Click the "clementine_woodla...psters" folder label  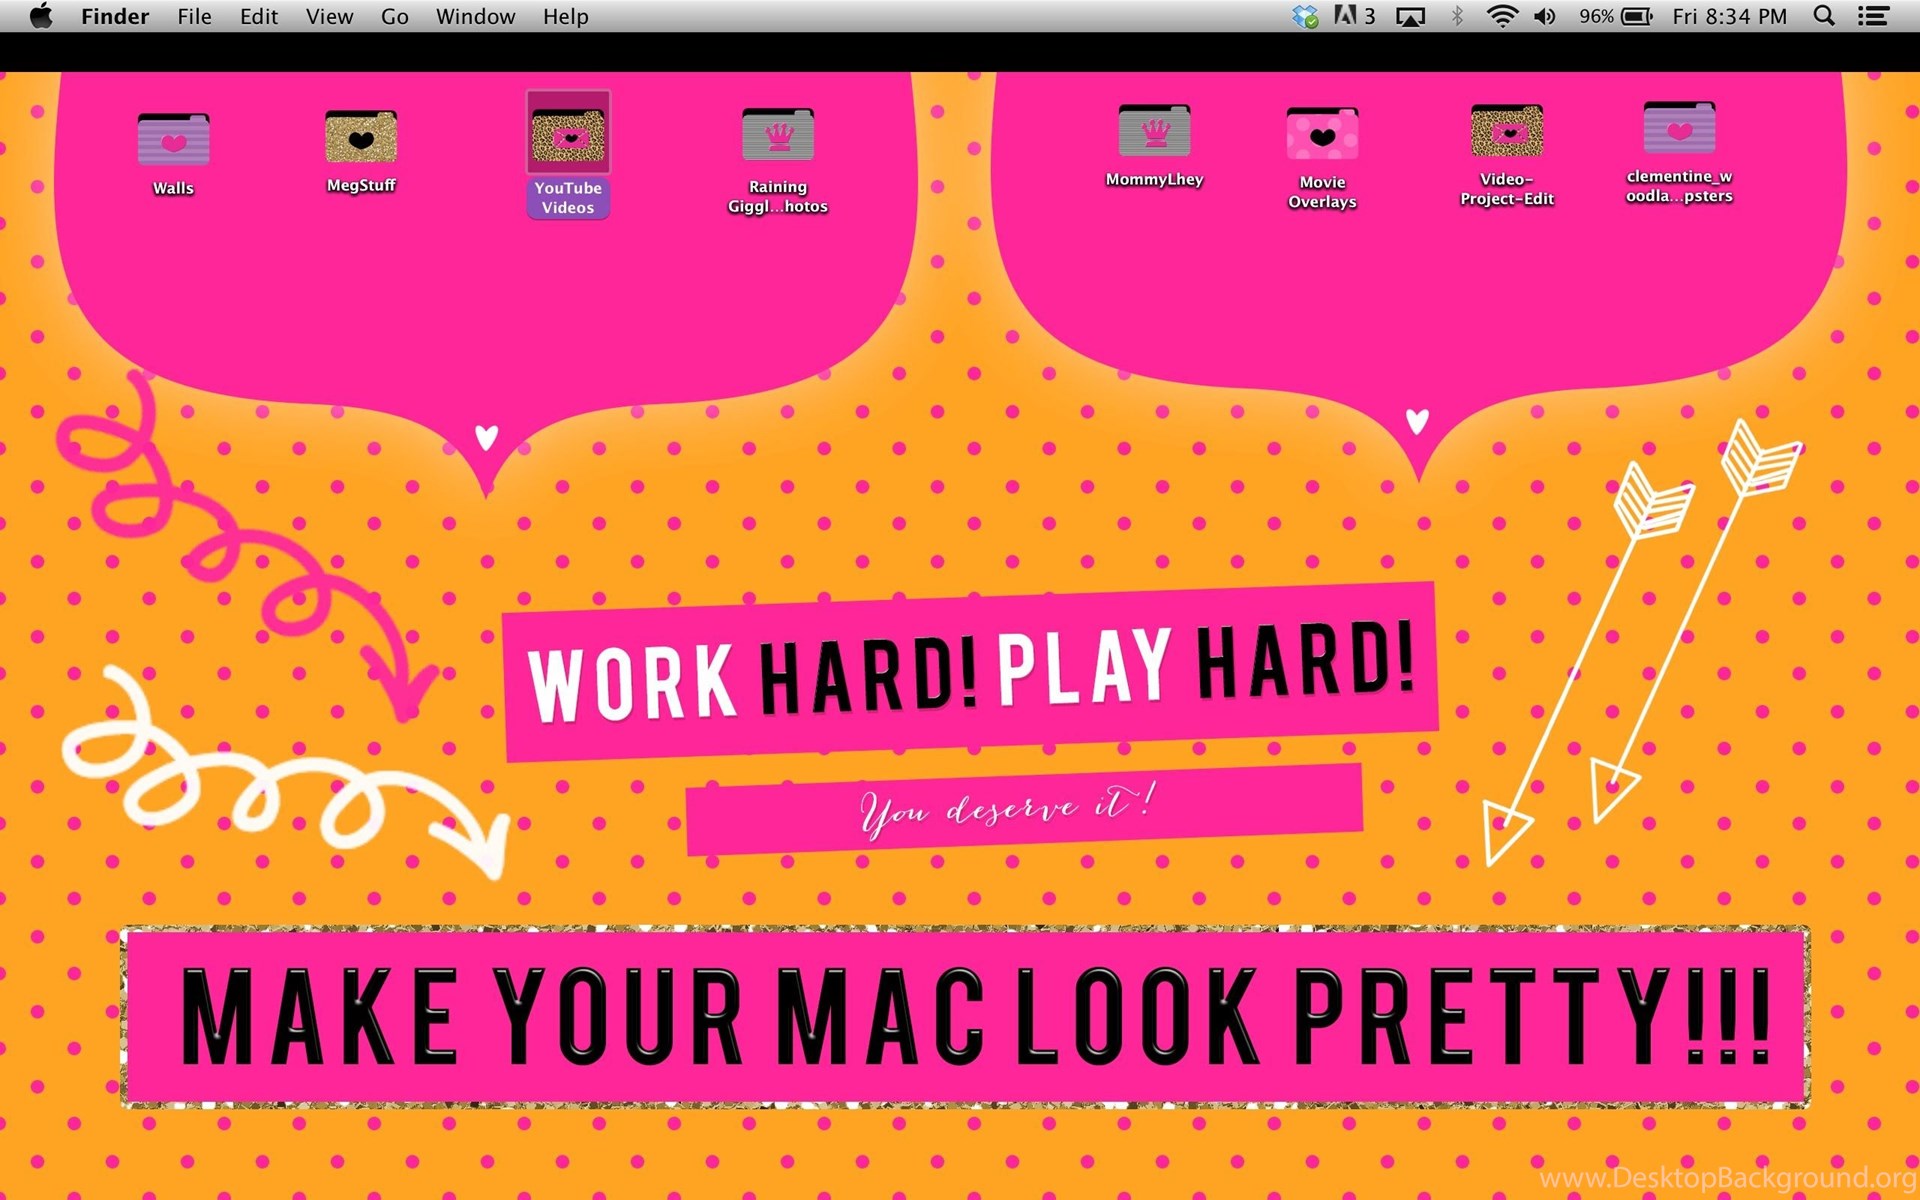pyautogui.click(x=1679, y=186)
